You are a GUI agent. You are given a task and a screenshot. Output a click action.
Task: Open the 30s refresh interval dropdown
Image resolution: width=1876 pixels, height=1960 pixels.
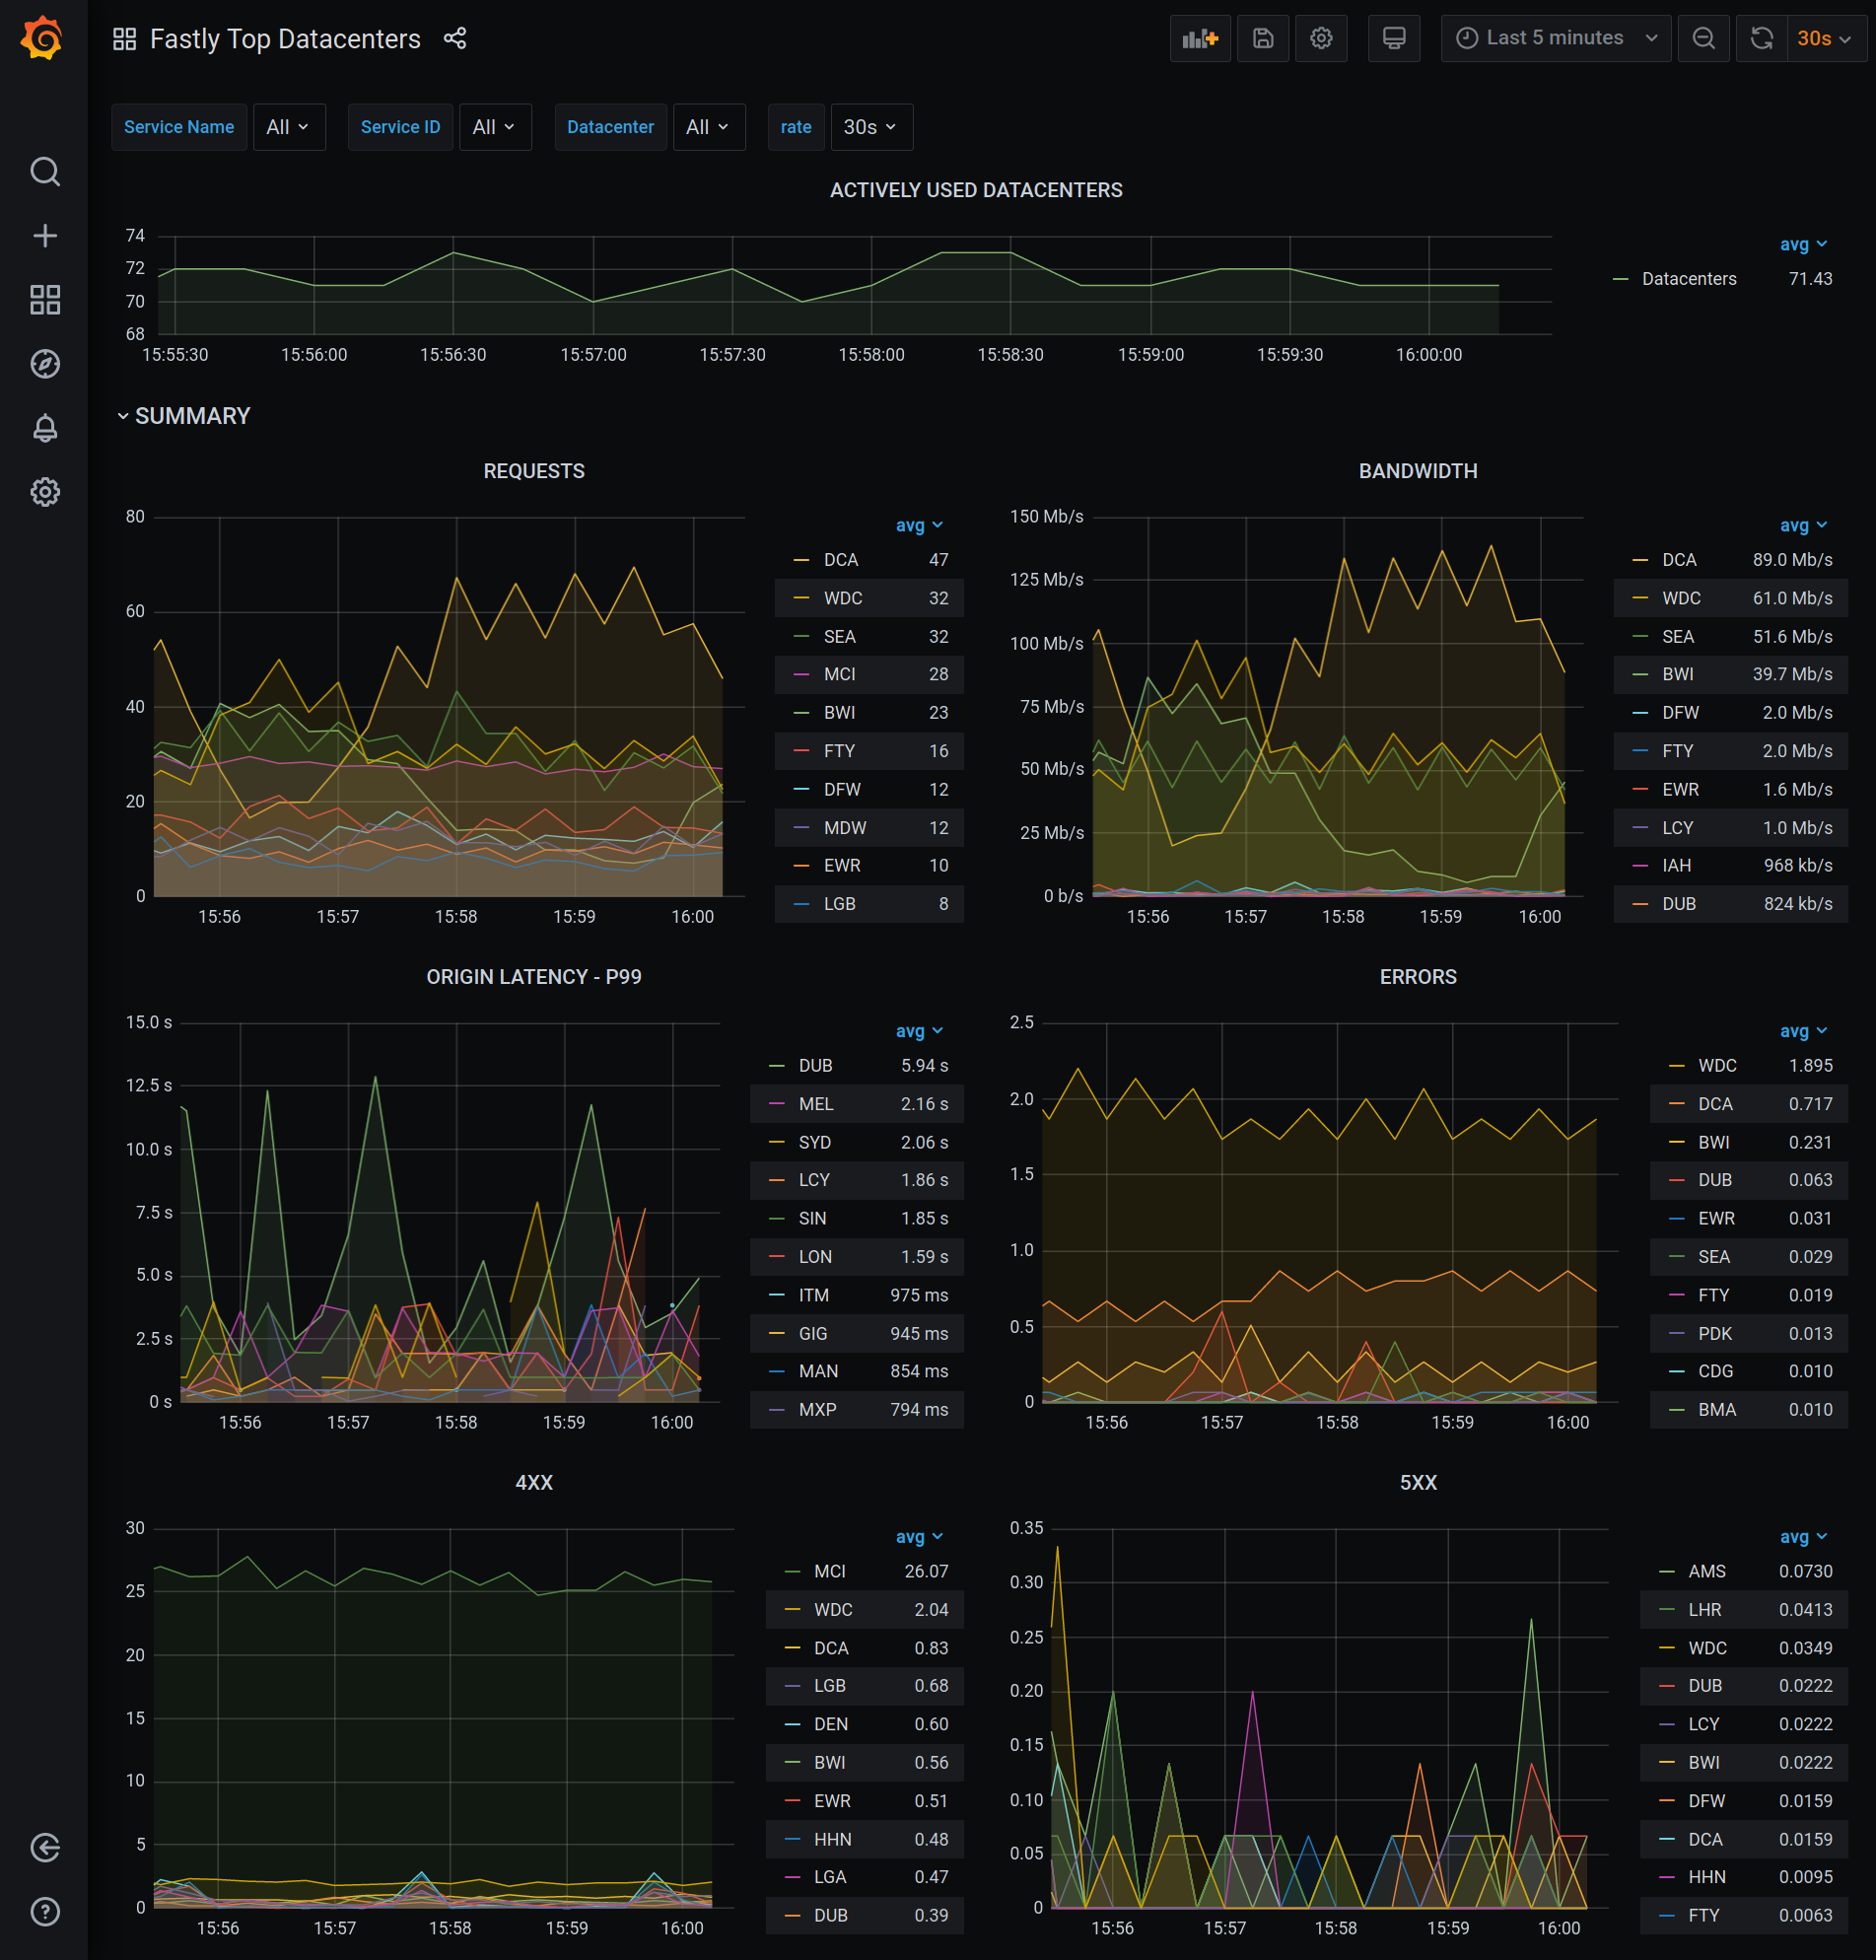(x=1826, y=39)
